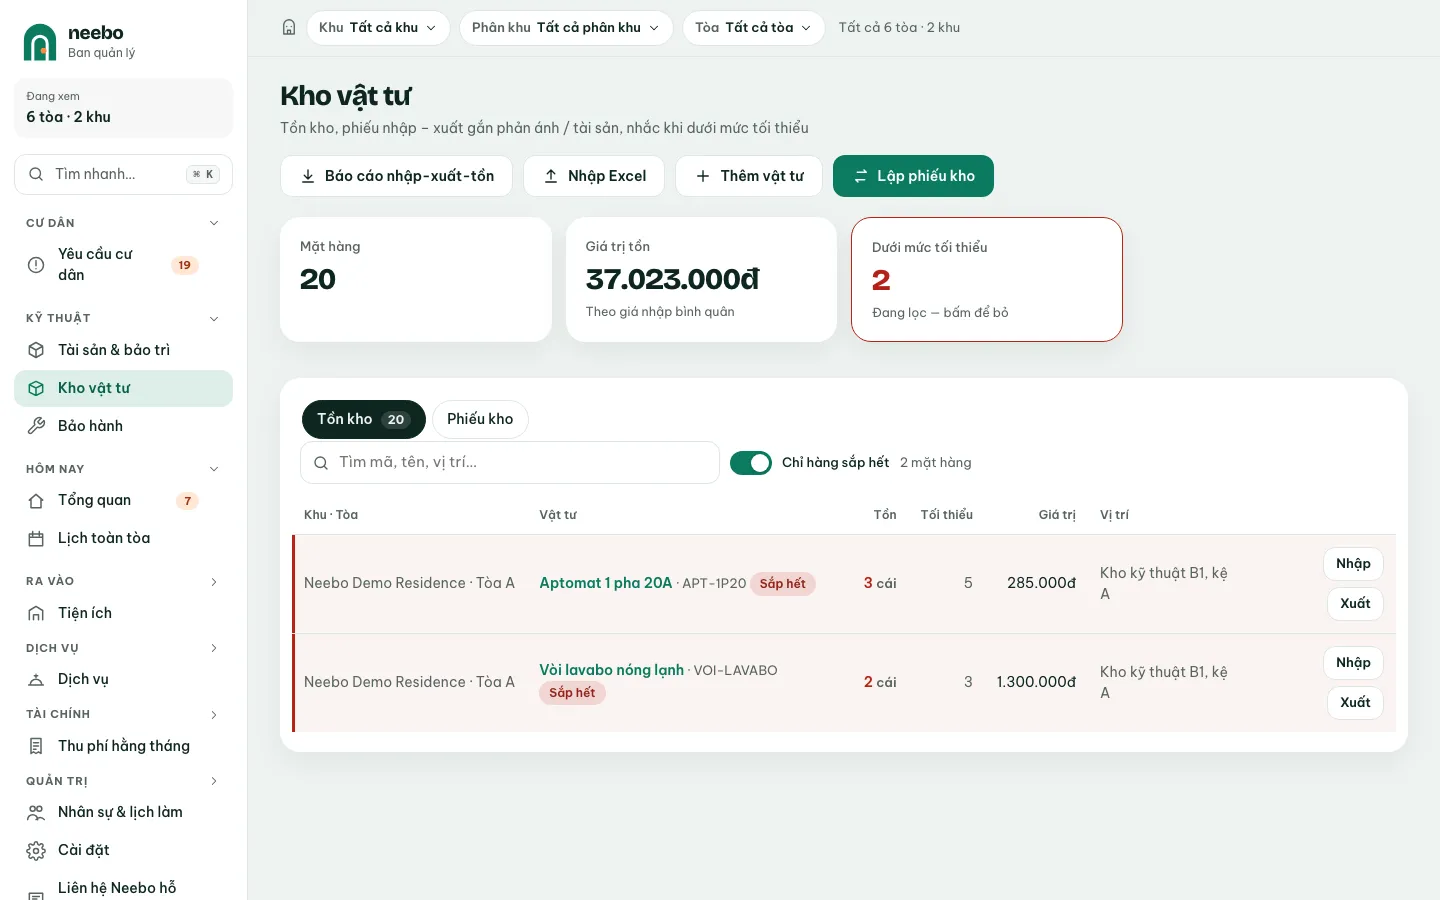Click the Bảo hành wrench icon
Viewport: 1440px width, 900px height.
pyautogui.click(x=36, y=426)
